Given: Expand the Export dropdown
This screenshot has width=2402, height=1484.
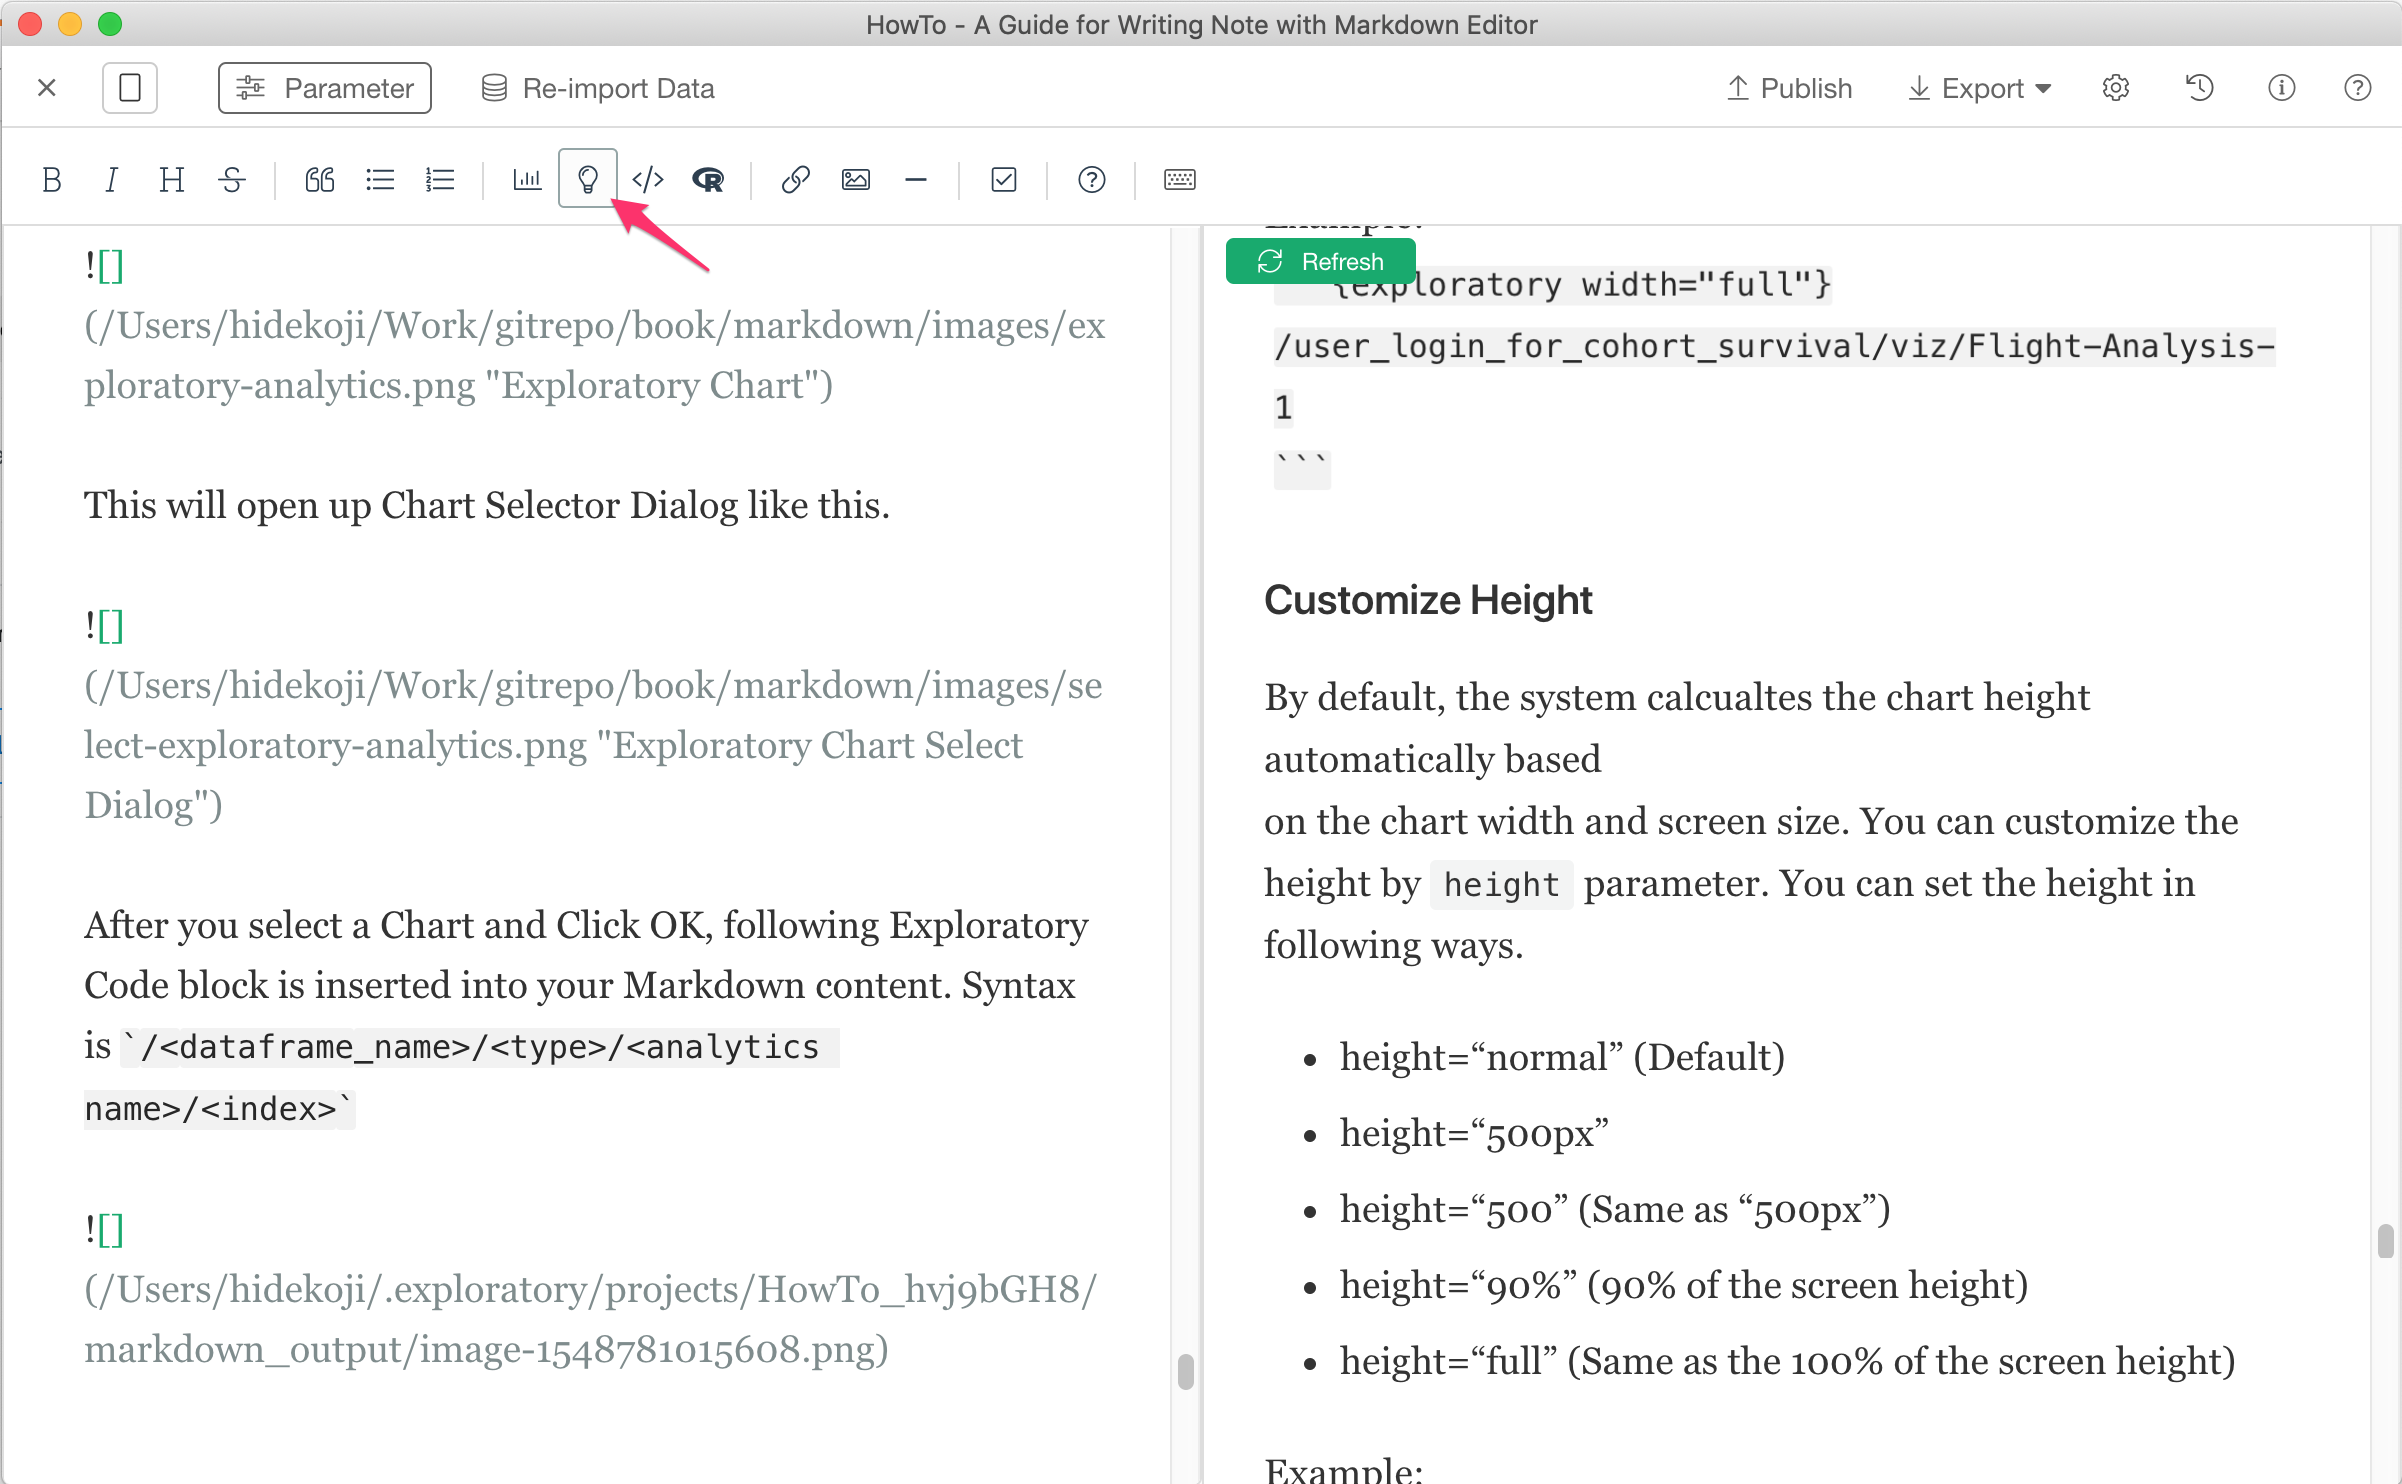Looking at the screenshot, I should point(1980,88).
